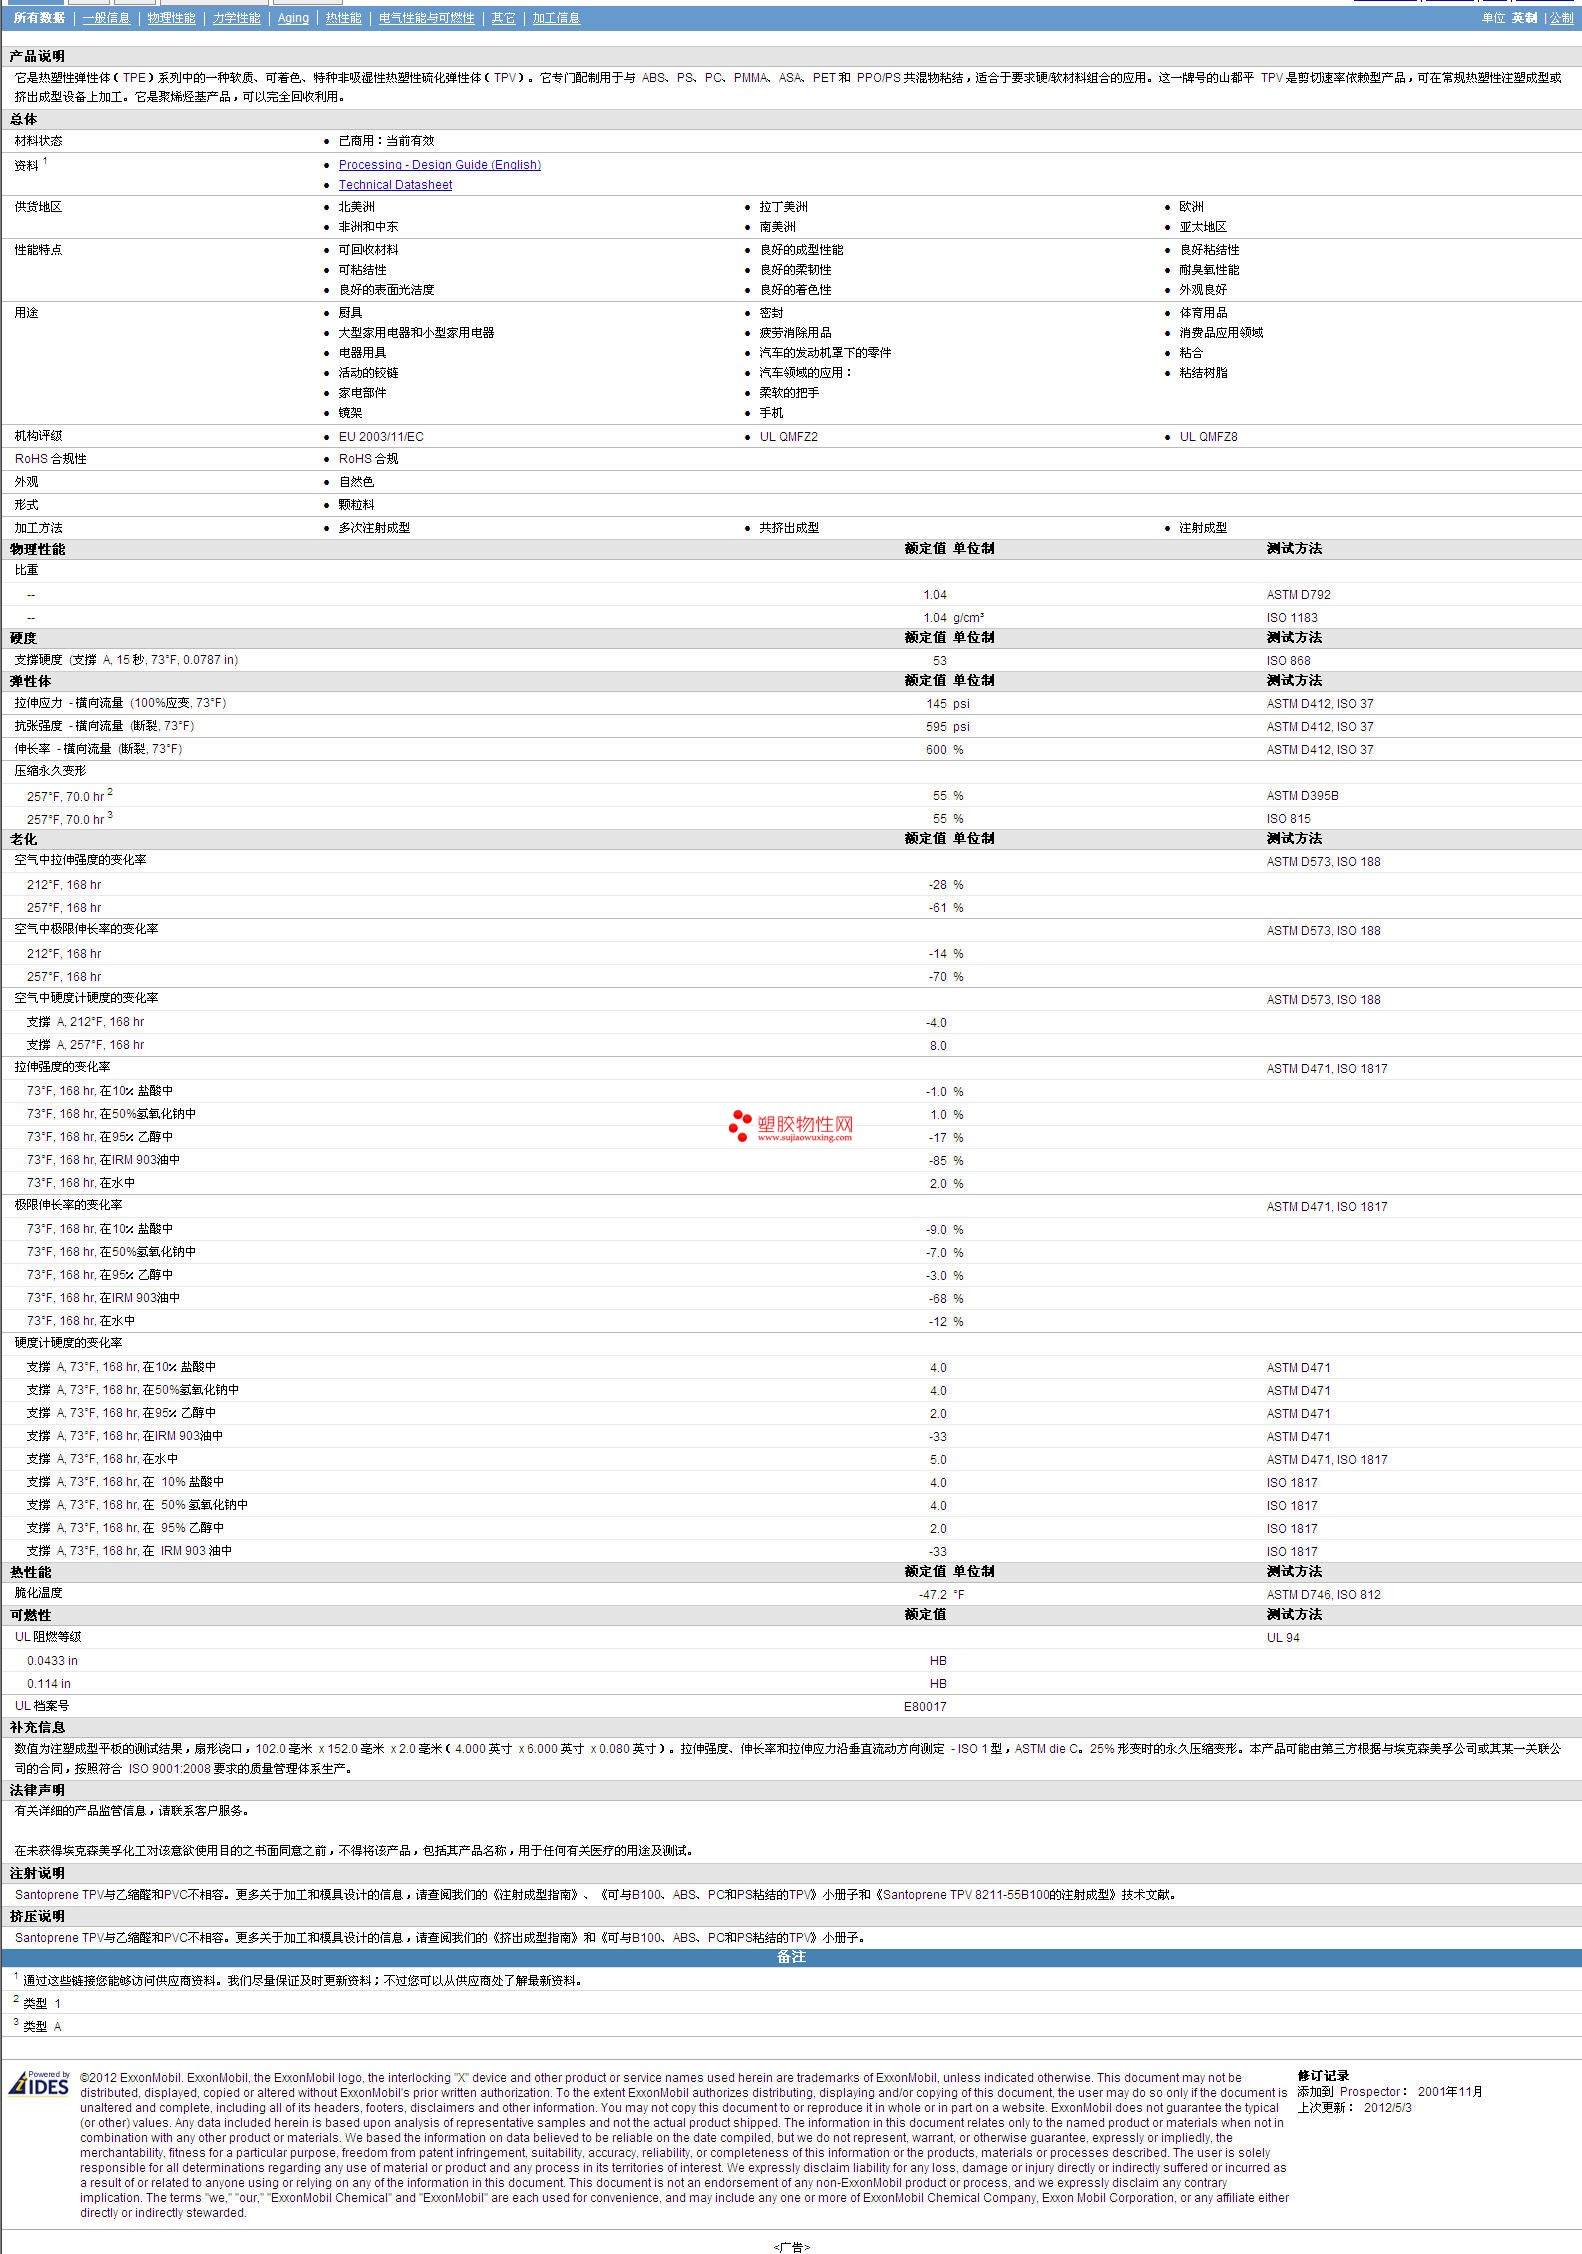The height and width of the screenshot is (2254, 1582).
Task: Click the 物理性能 section header
Action: pyautogui.click(x=37, y=549)
